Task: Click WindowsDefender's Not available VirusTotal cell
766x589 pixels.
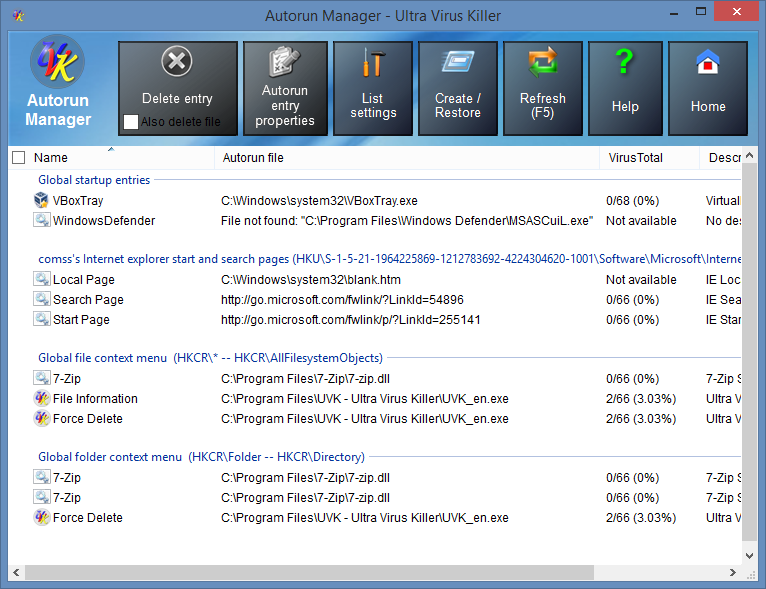Action: [x=641, y=221]
